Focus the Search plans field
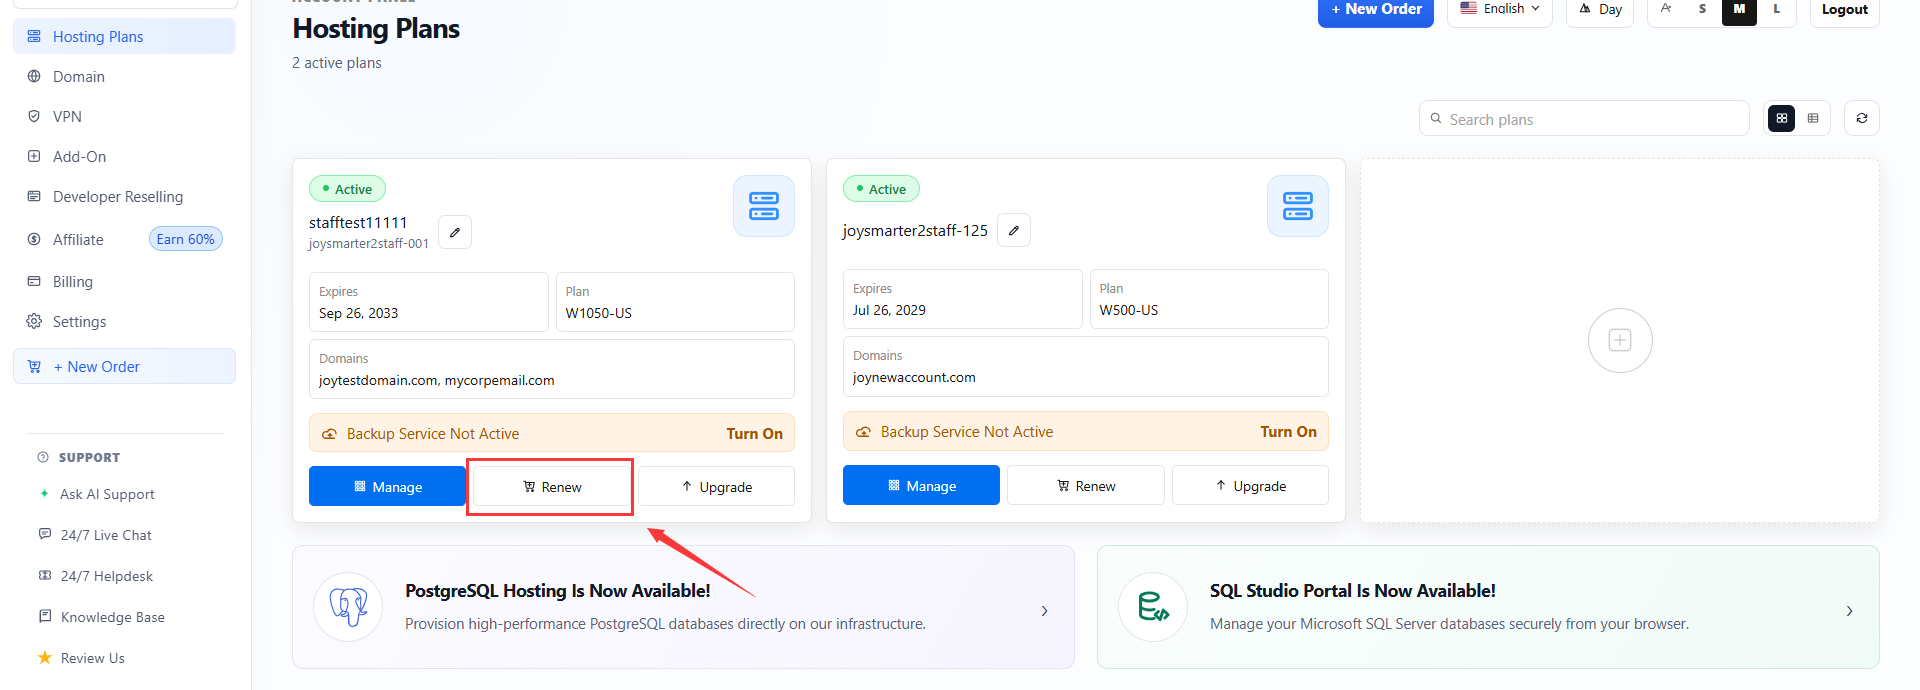The height and width of the screenshot is (690, 1920). (x=1584, y=118)
